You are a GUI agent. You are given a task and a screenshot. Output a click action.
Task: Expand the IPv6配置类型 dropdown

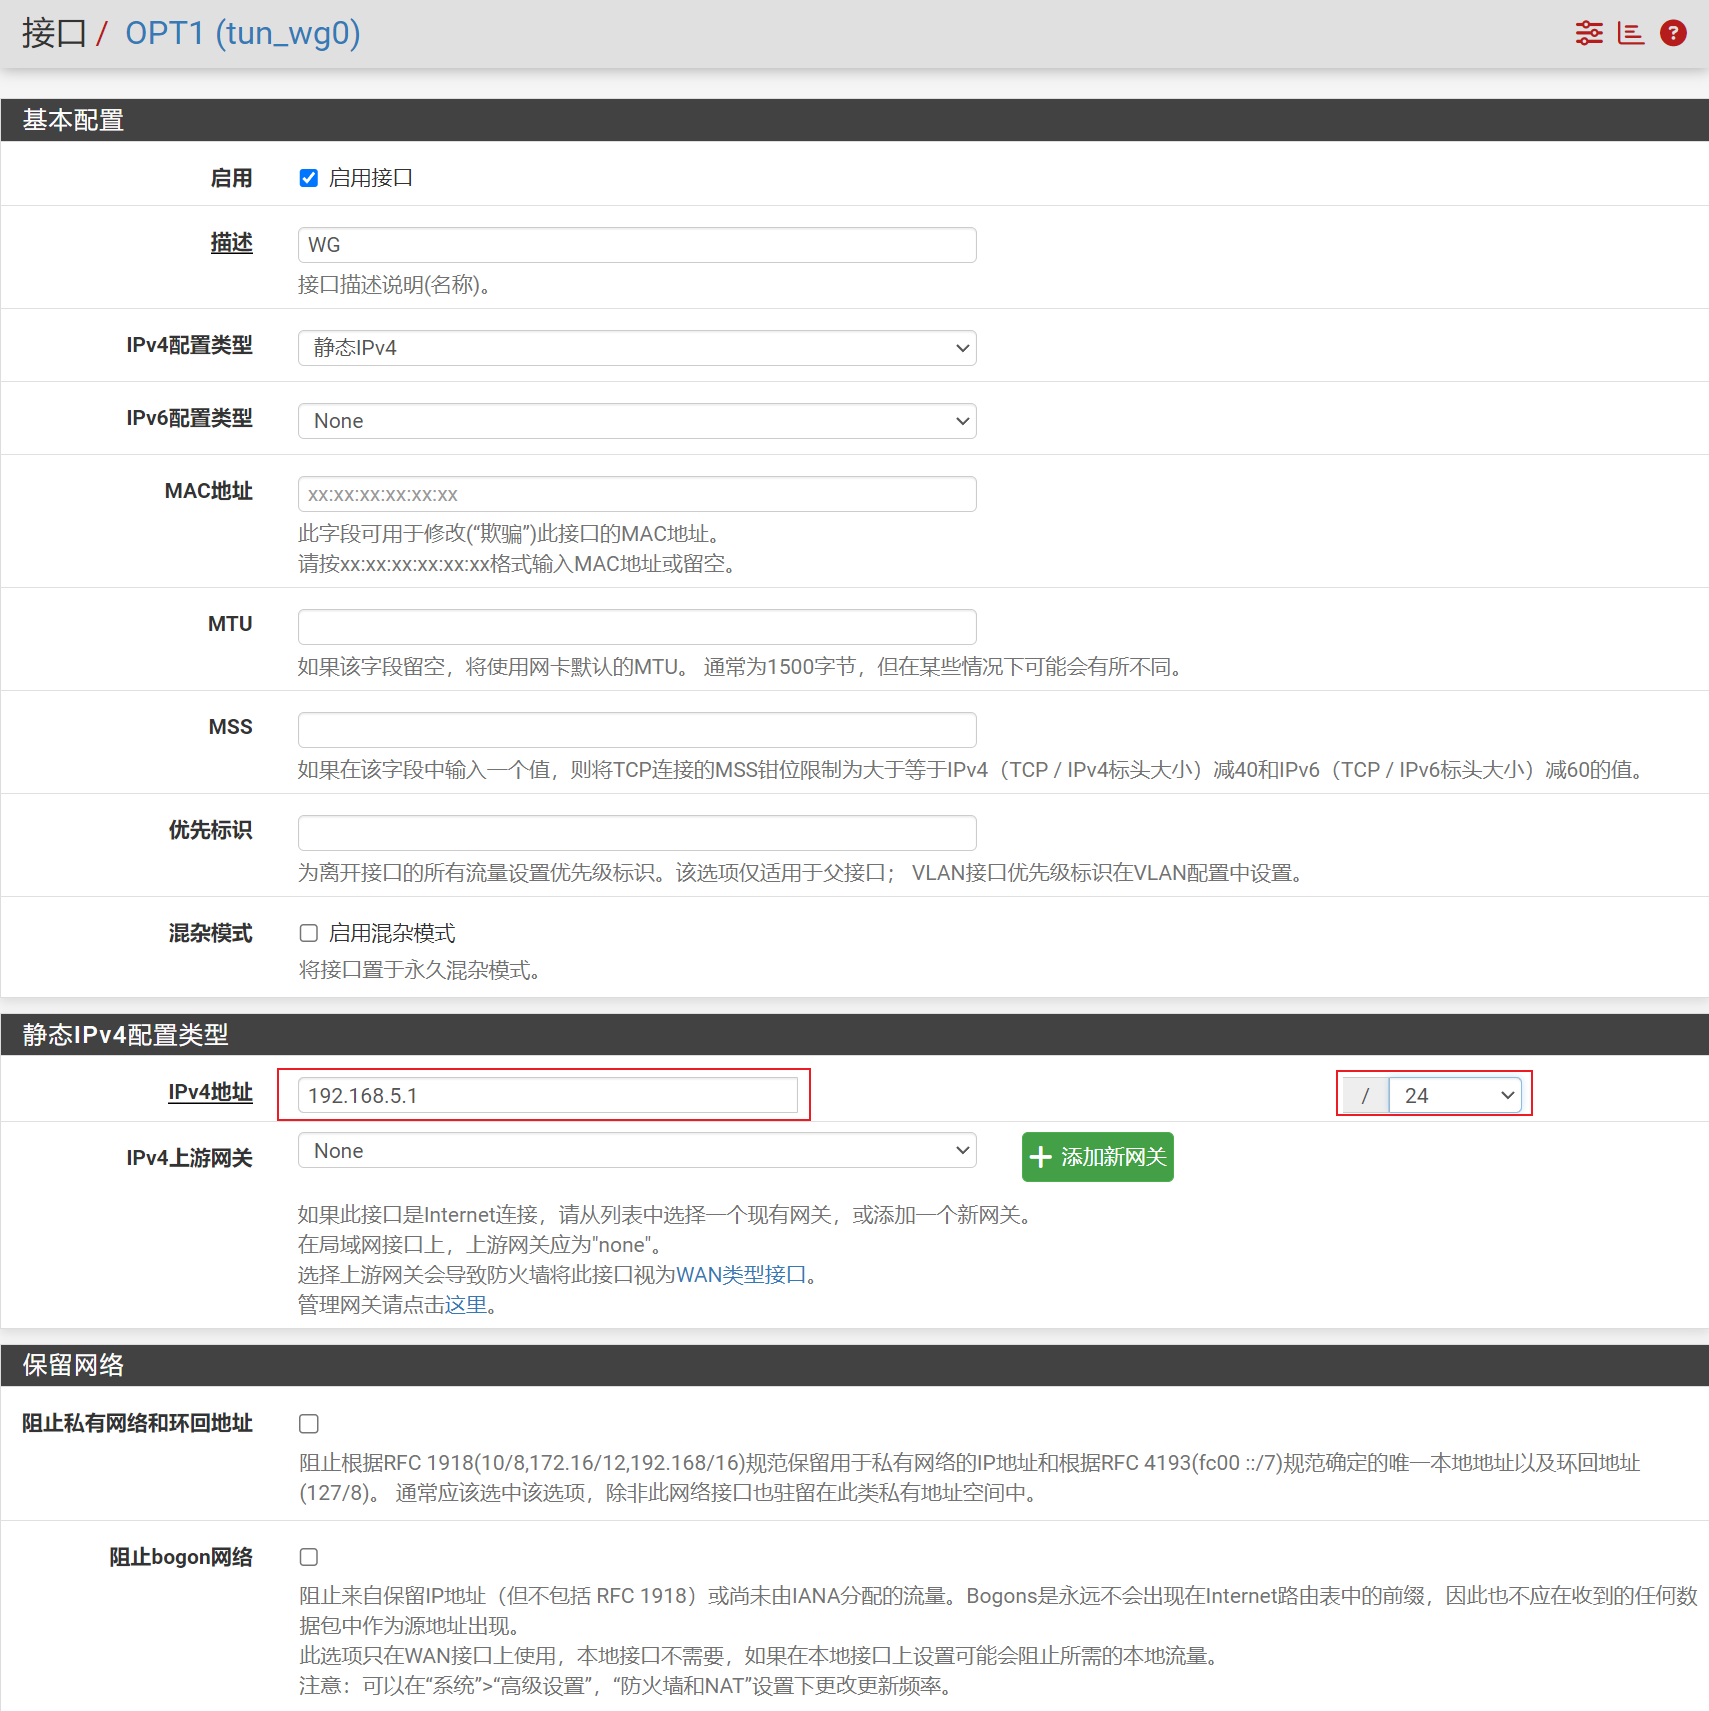(x=636, y=421)
